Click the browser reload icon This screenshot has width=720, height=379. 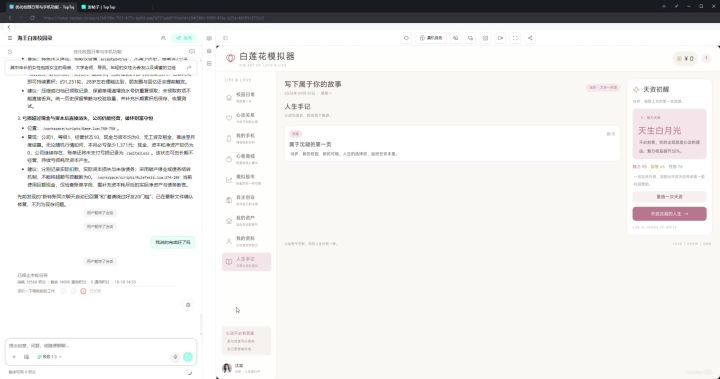(32, 18)
